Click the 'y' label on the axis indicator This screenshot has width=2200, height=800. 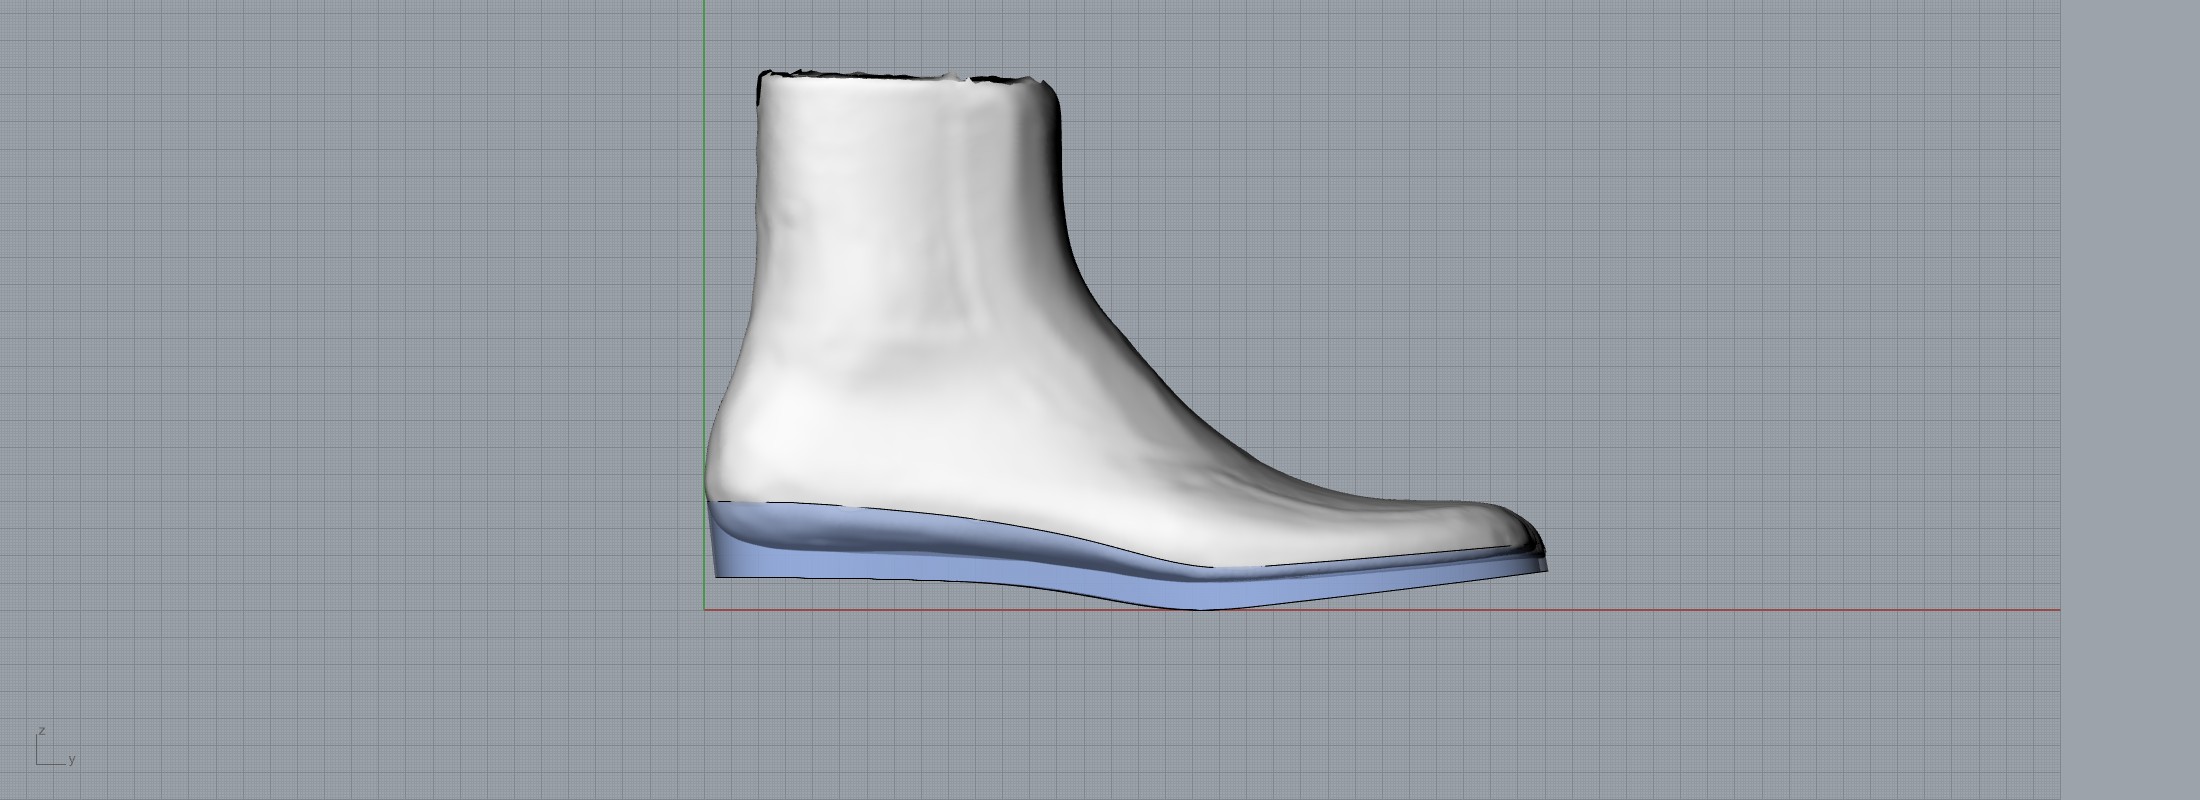coord(72,760)
